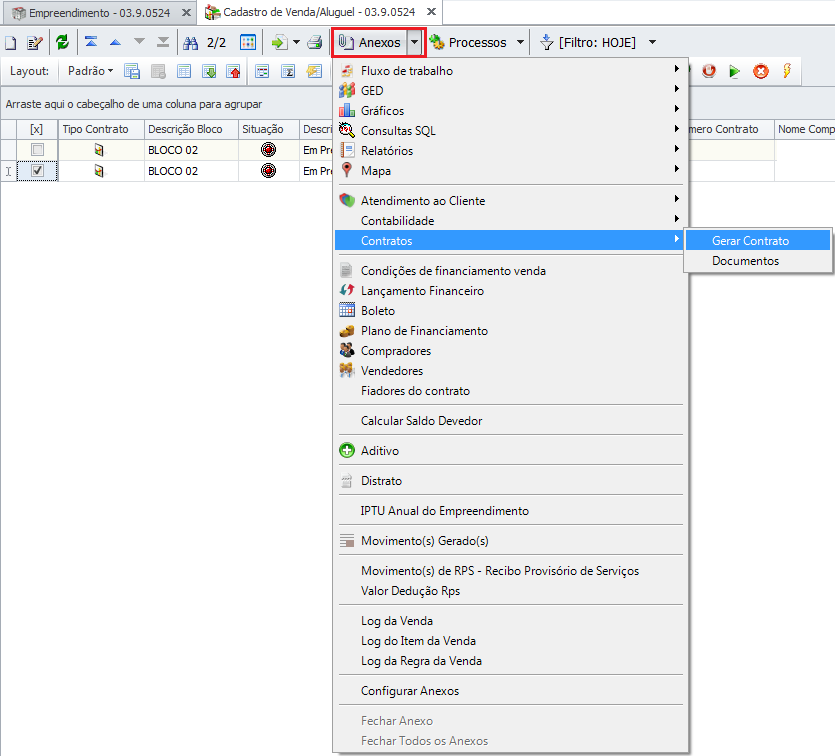This screenshot has height=756, width=835.
Task: Open the Anexos dropdown arrow
Action: 414,43
